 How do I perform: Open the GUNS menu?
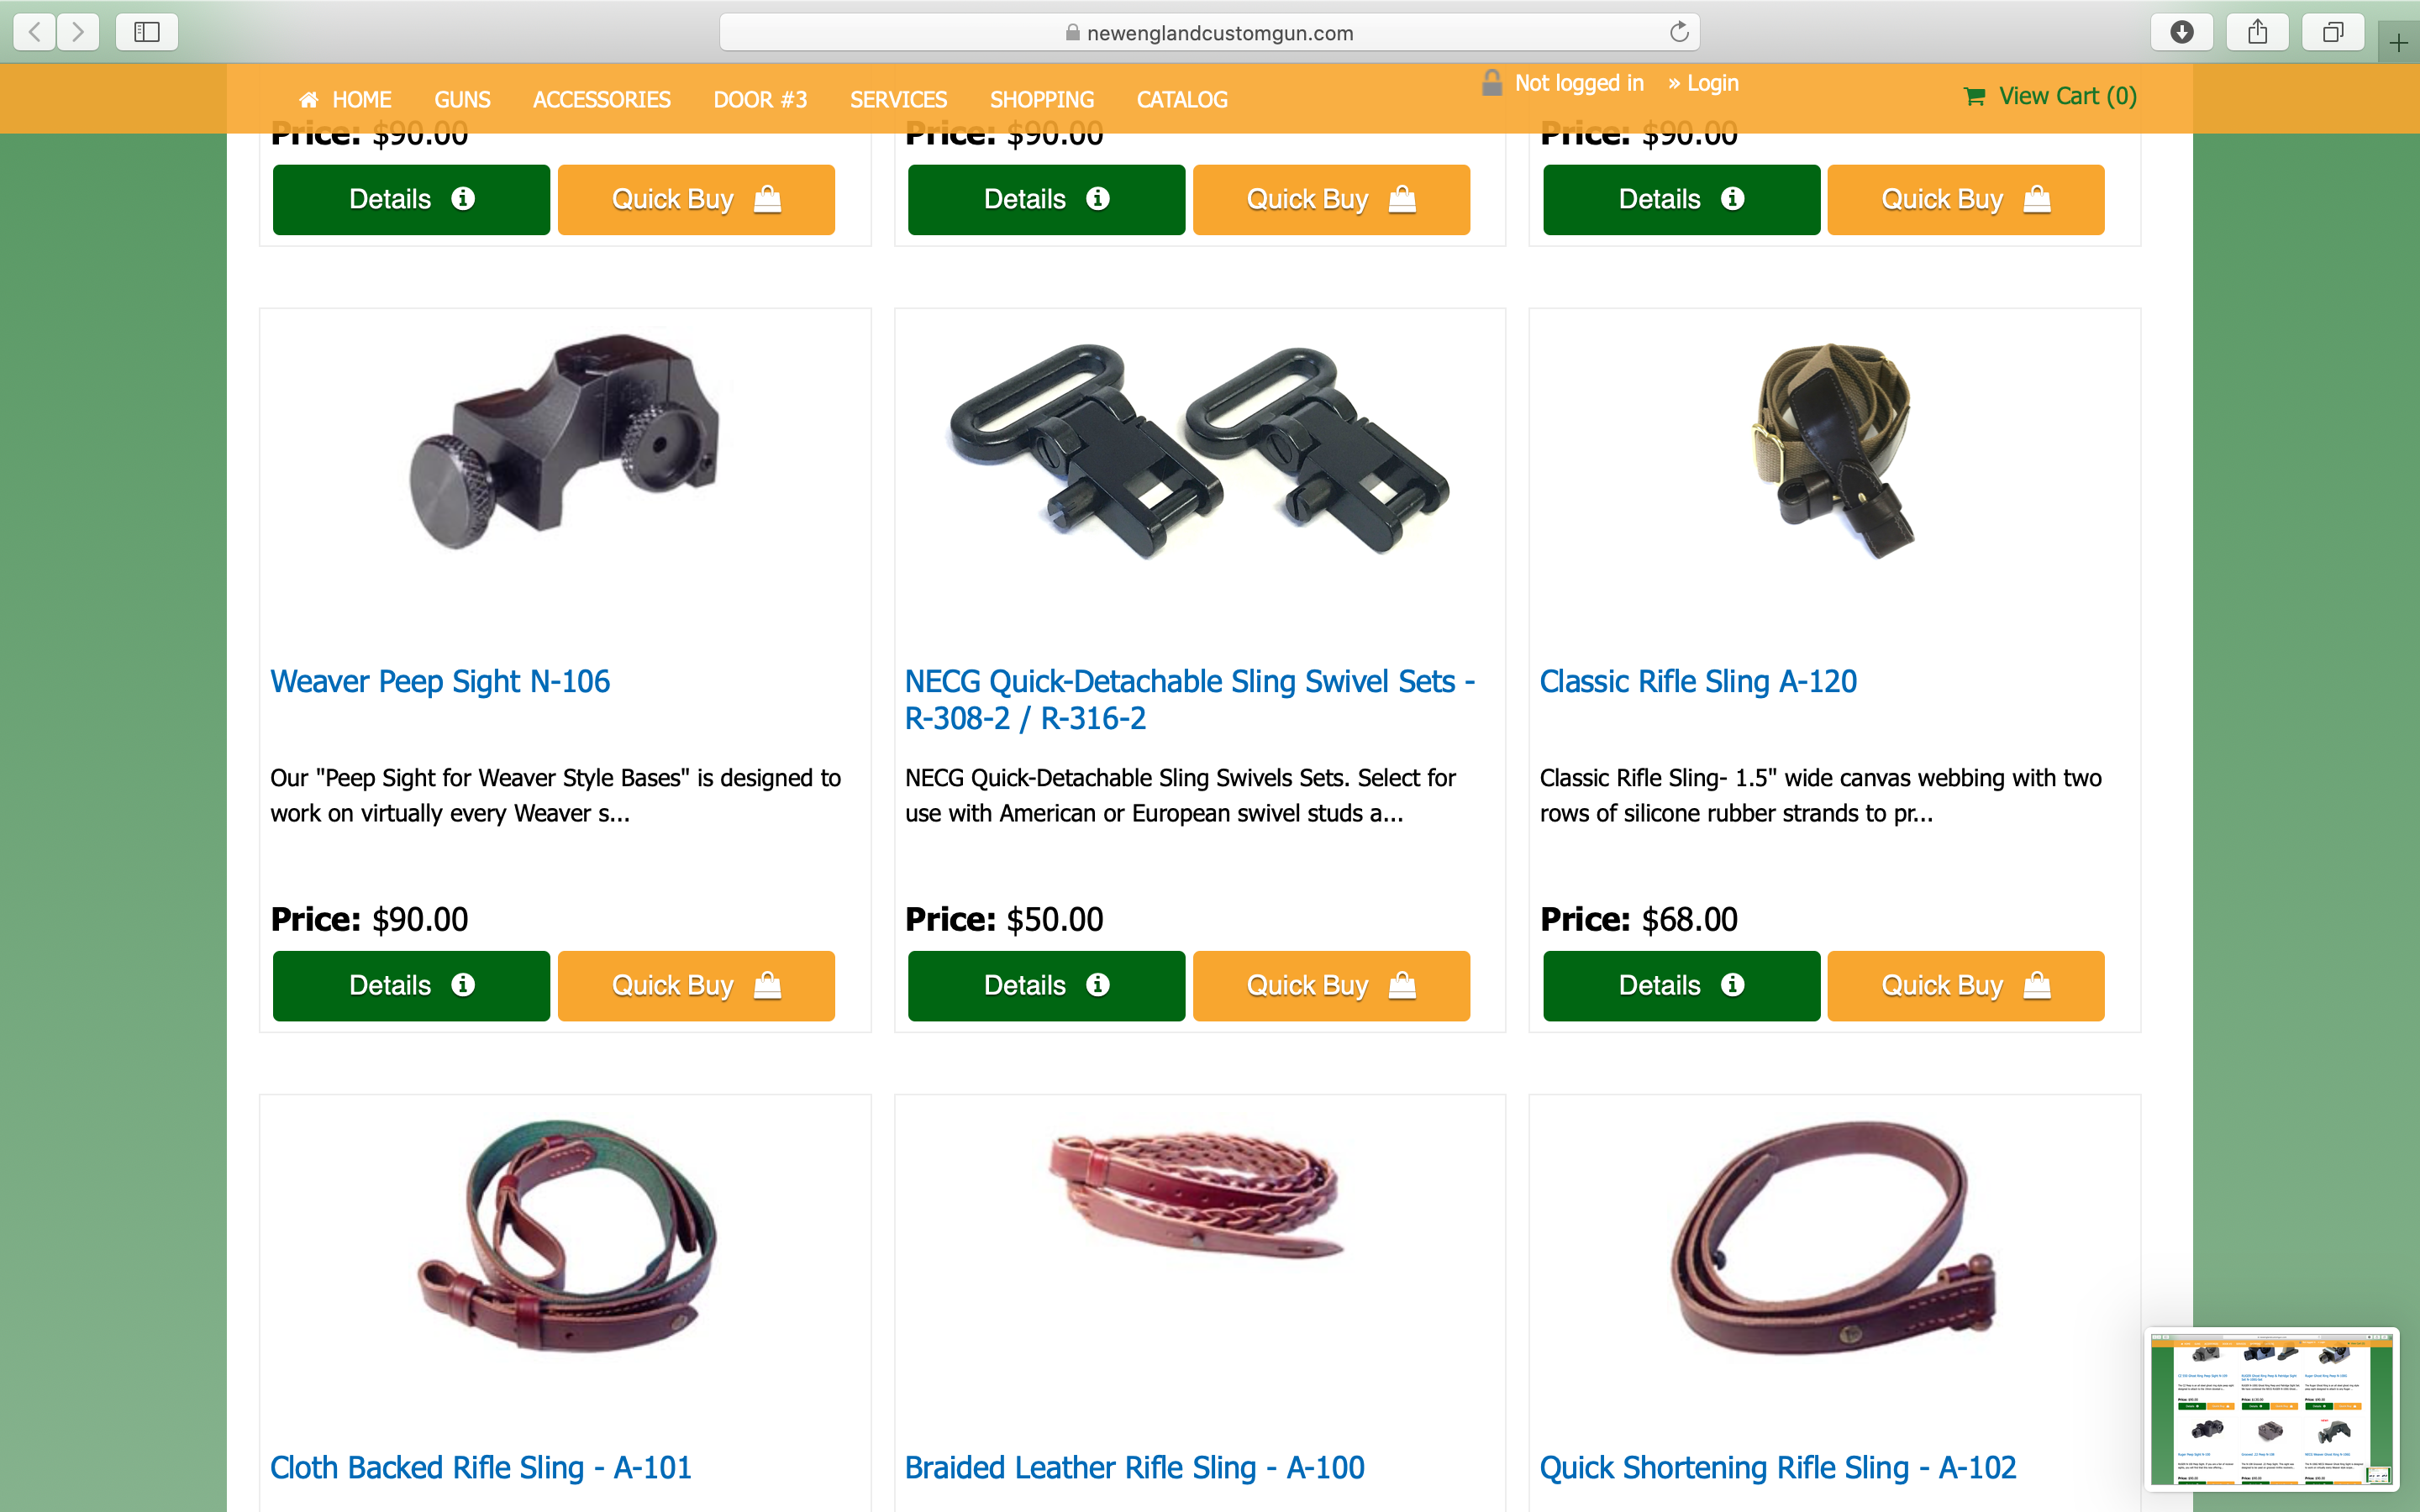click(462, 100)
